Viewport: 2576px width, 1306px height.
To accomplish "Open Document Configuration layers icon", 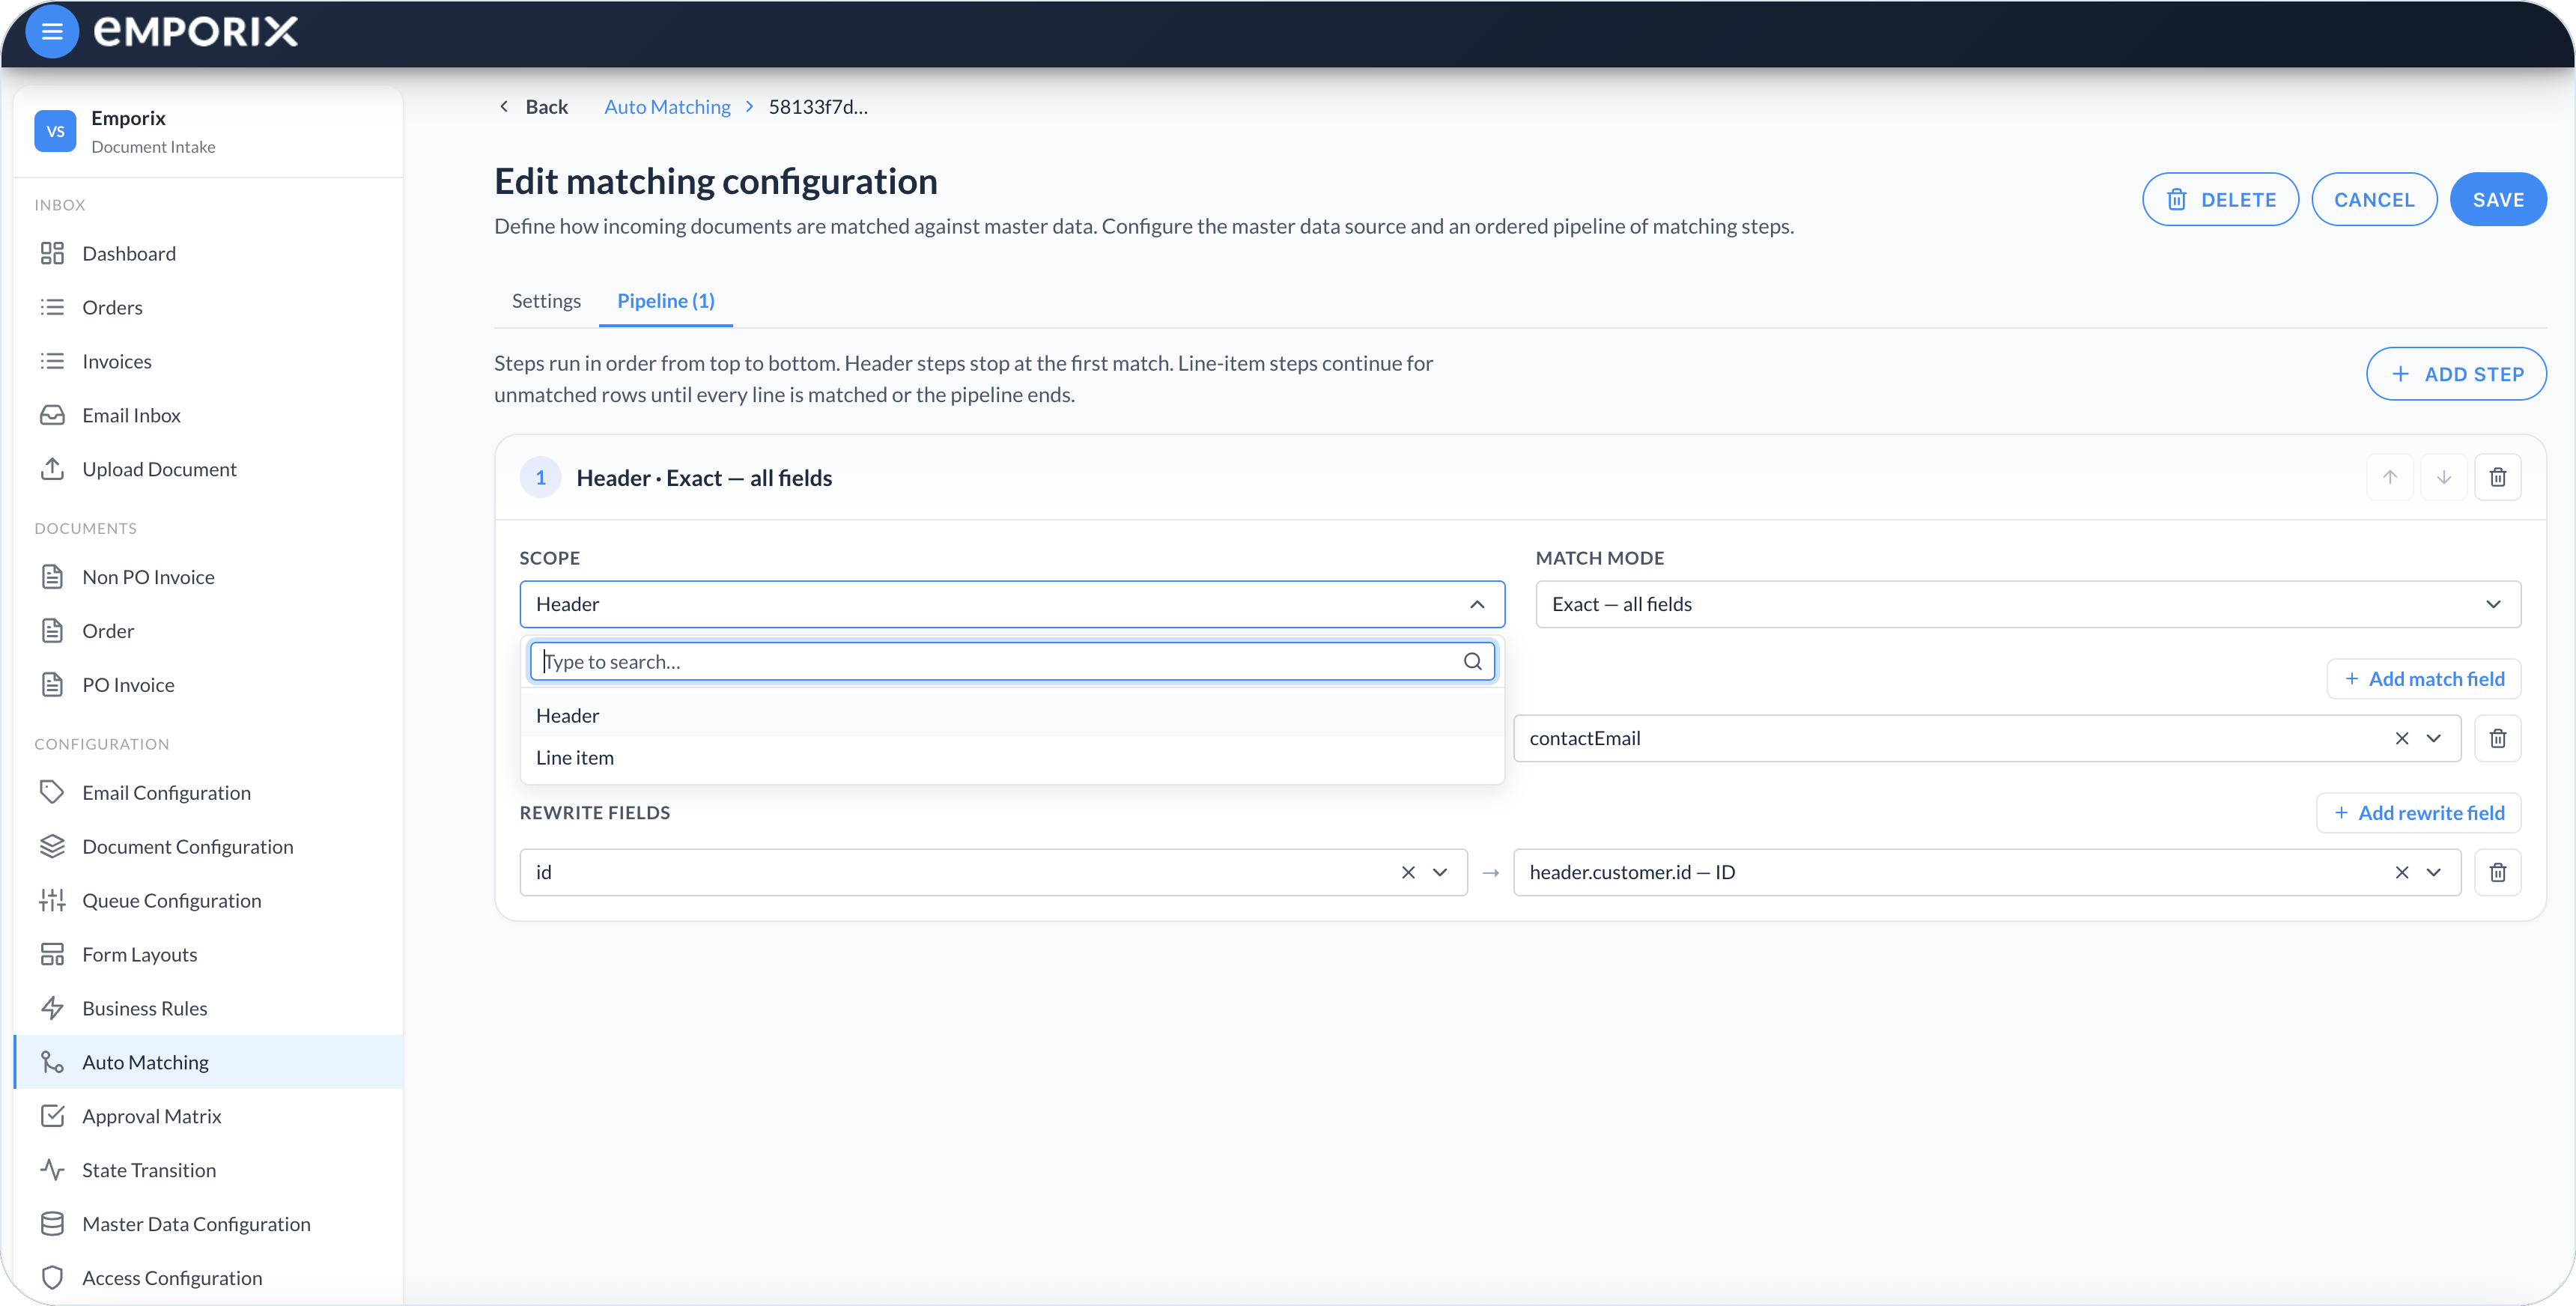I will pos(52,846).
